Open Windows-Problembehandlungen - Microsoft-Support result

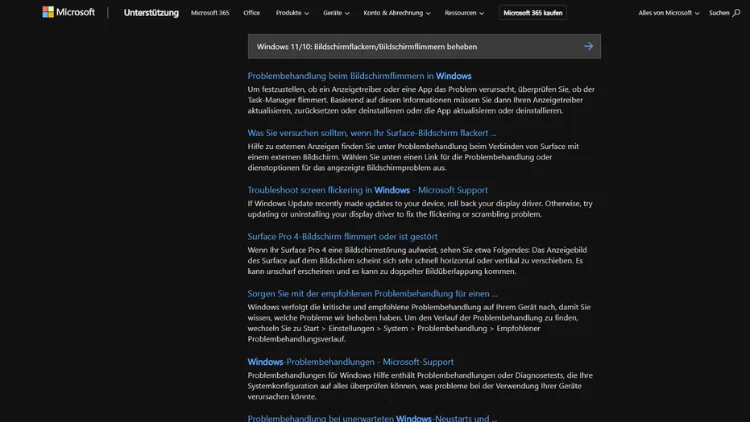(x=351, y=362)
